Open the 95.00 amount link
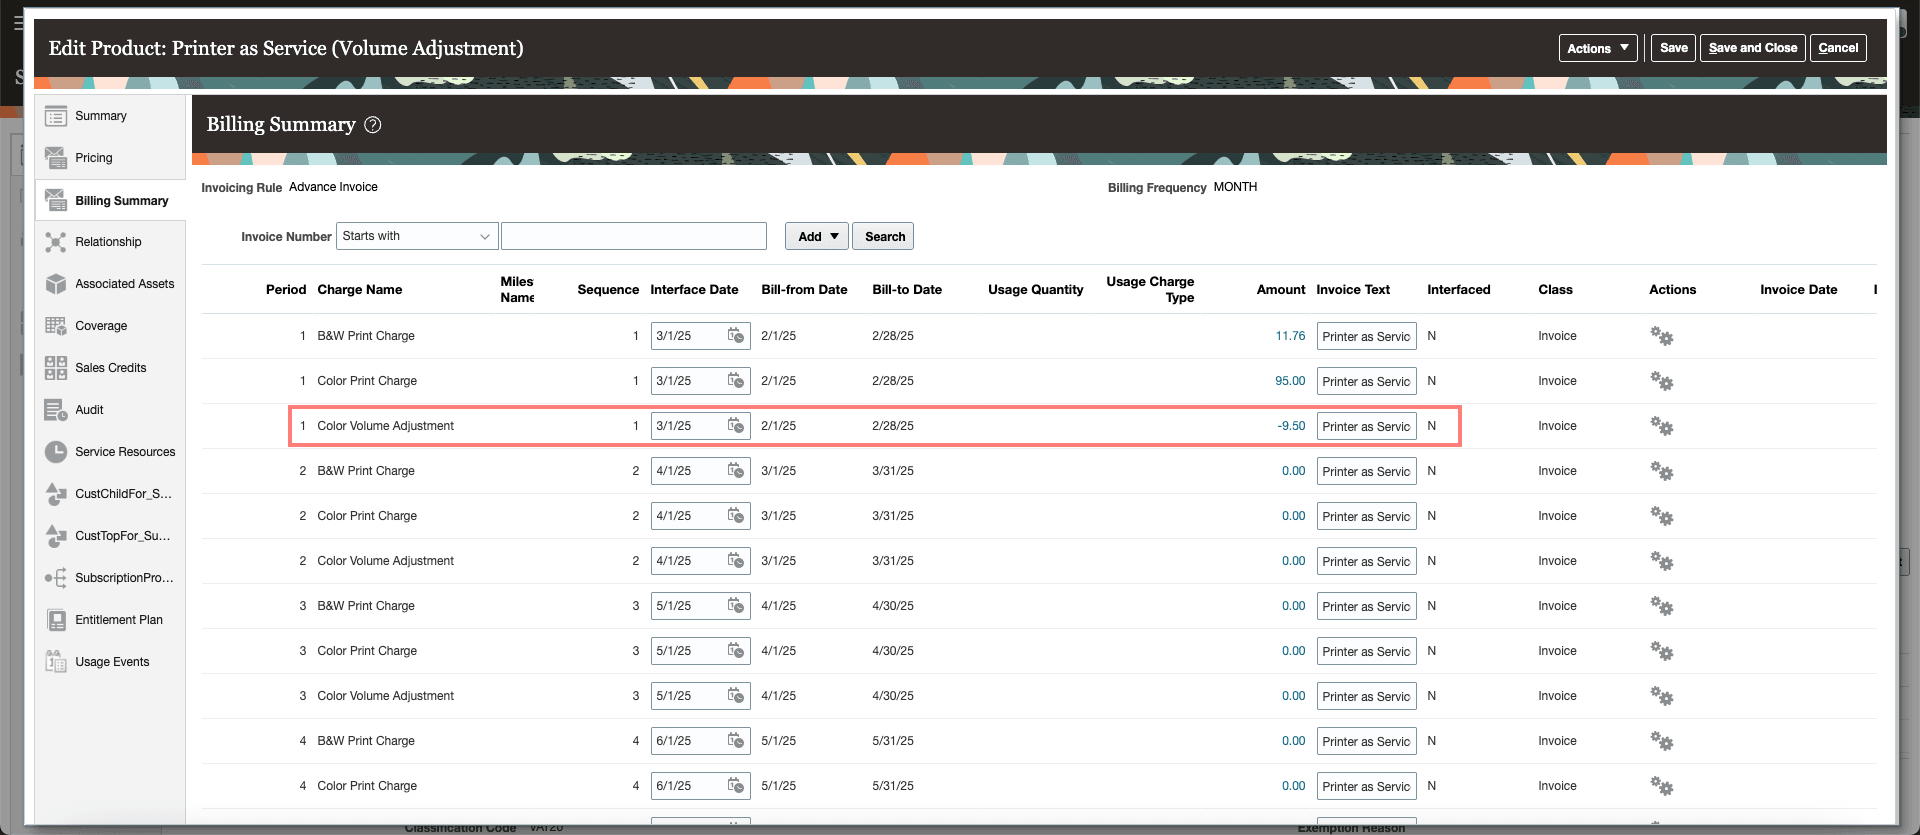This screenshot has height=835, width=1920. pos(1290,381)
